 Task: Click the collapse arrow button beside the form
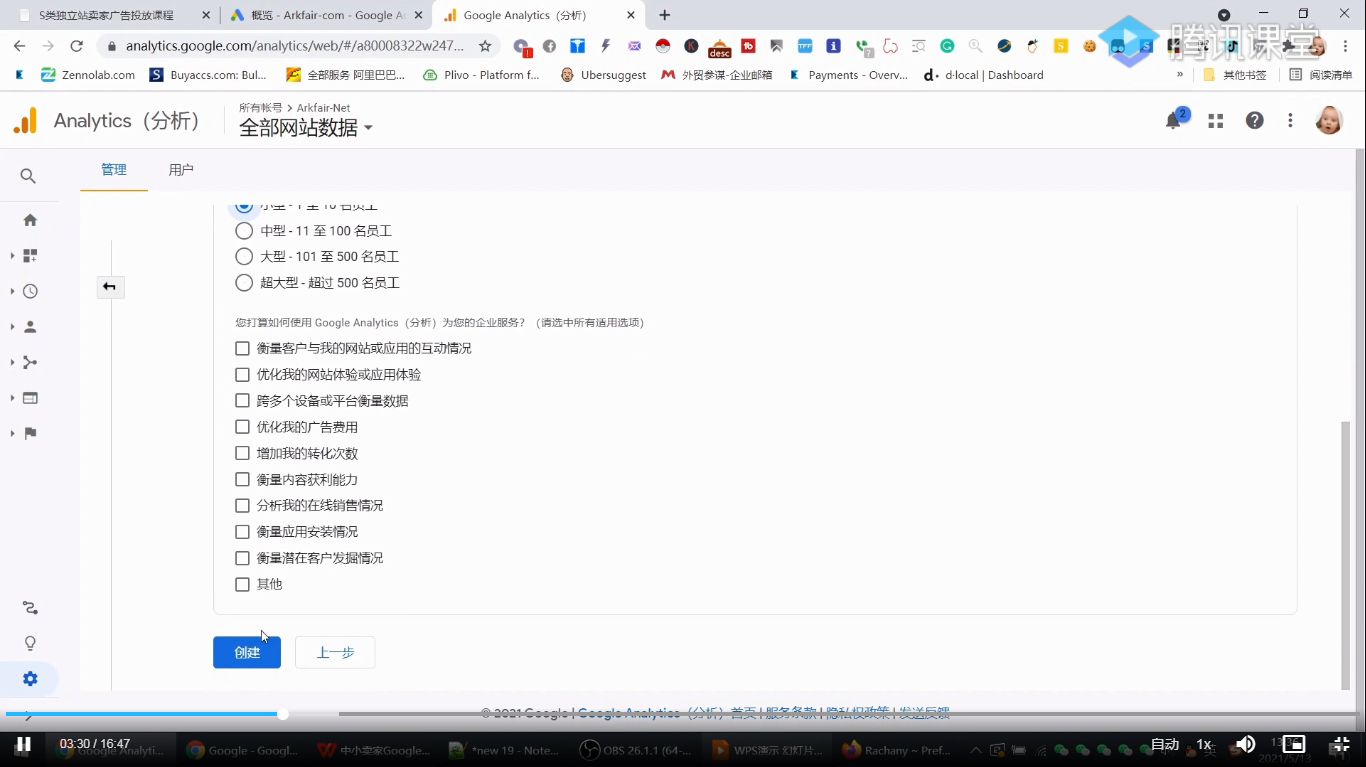[110, 286]
